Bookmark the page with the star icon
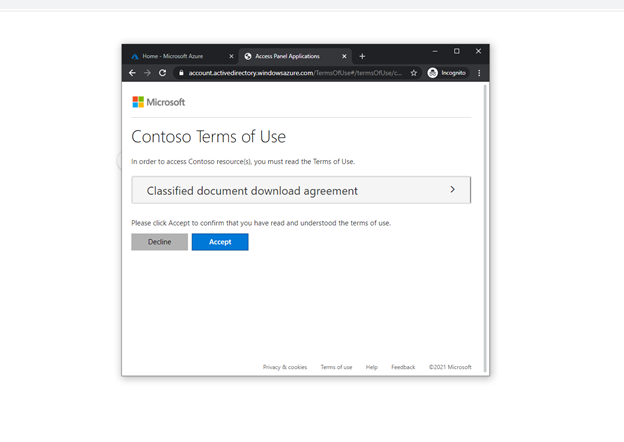The width and height of the screenshot is (624, 442). (414, 73)
